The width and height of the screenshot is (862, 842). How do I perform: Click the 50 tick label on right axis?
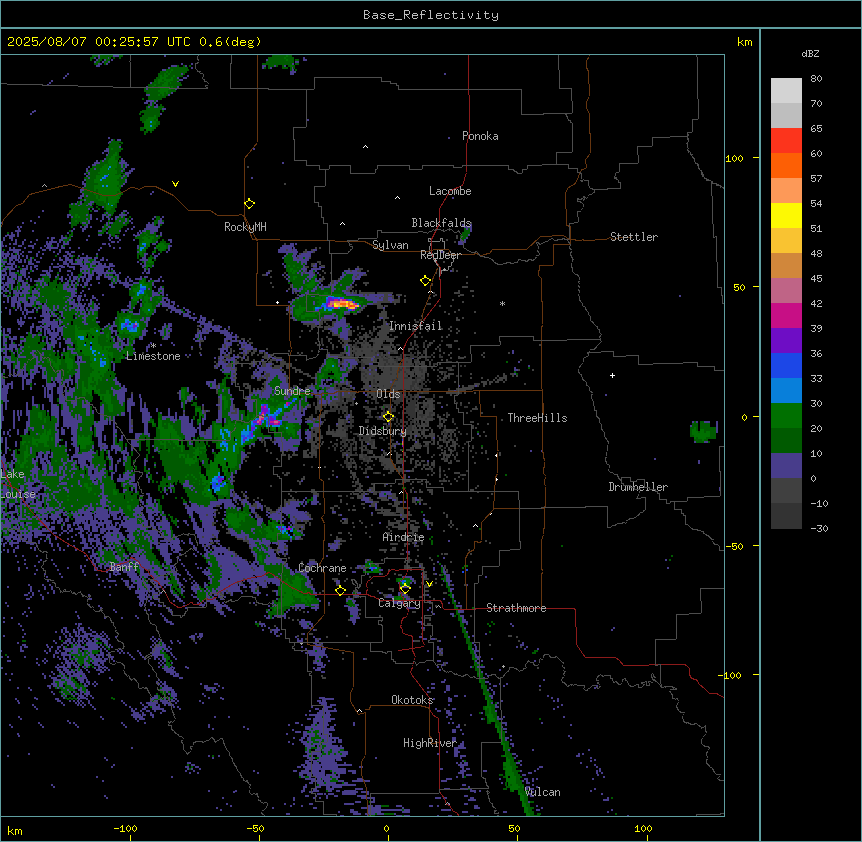739,287
